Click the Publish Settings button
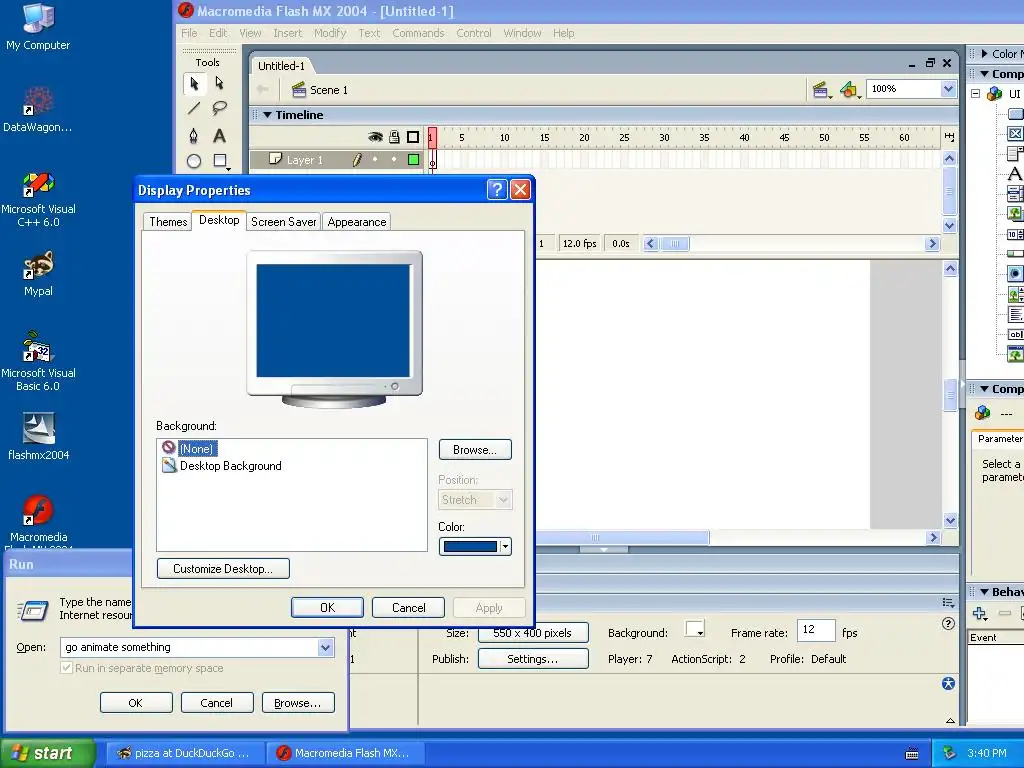 tap(533, 659)
